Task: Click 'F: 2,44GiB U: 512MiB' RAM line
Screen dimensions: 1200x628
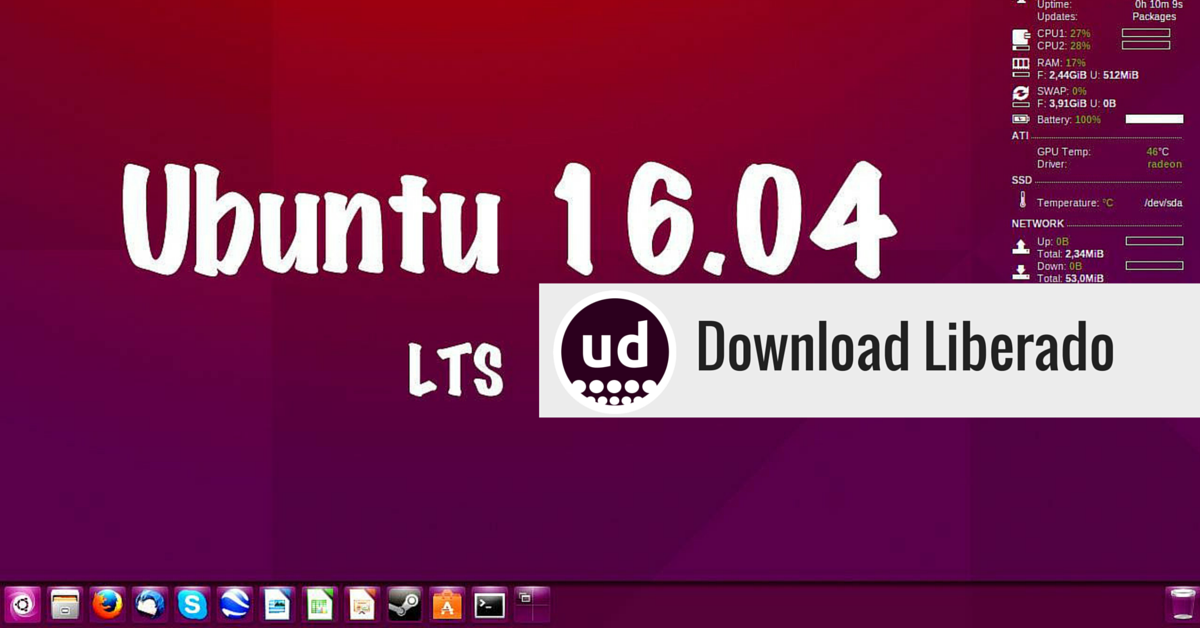Action: [1088, 75]
